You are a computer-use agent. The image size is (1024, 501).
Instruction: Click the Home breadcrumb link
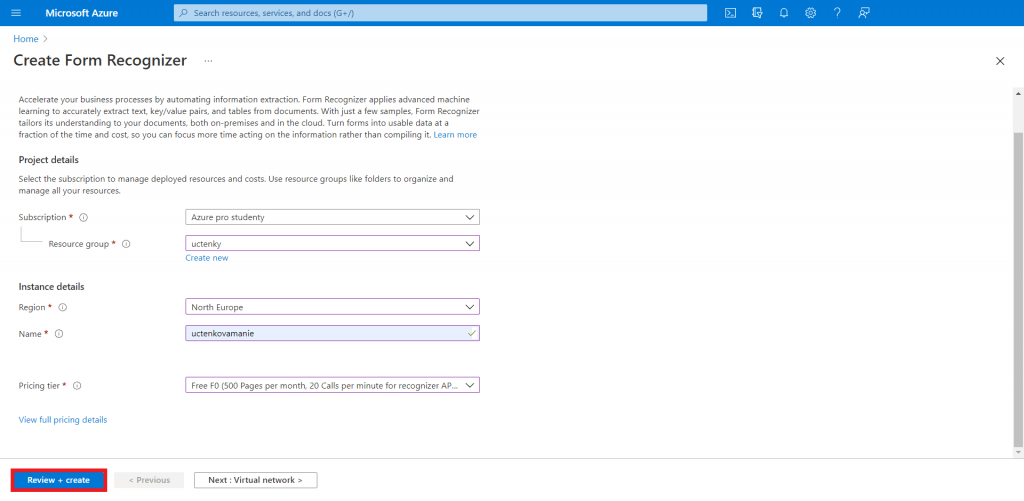coord(25,39)
